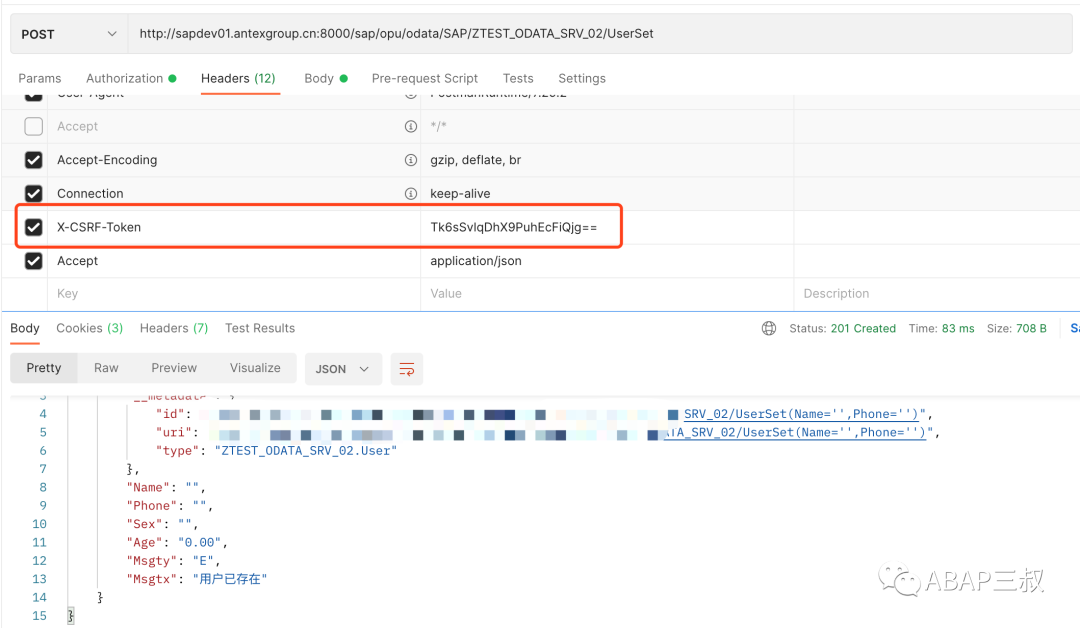This screenshot has height=628, width=1080.
Task: Click the Connection key name
Action: [x=90, y=193]
